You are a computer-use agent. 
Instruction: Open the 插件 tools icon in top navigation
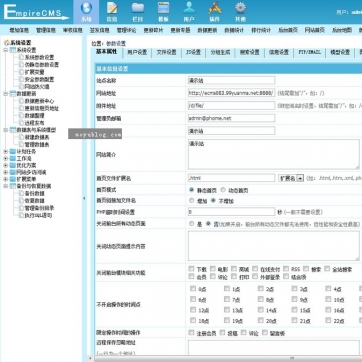215,8
